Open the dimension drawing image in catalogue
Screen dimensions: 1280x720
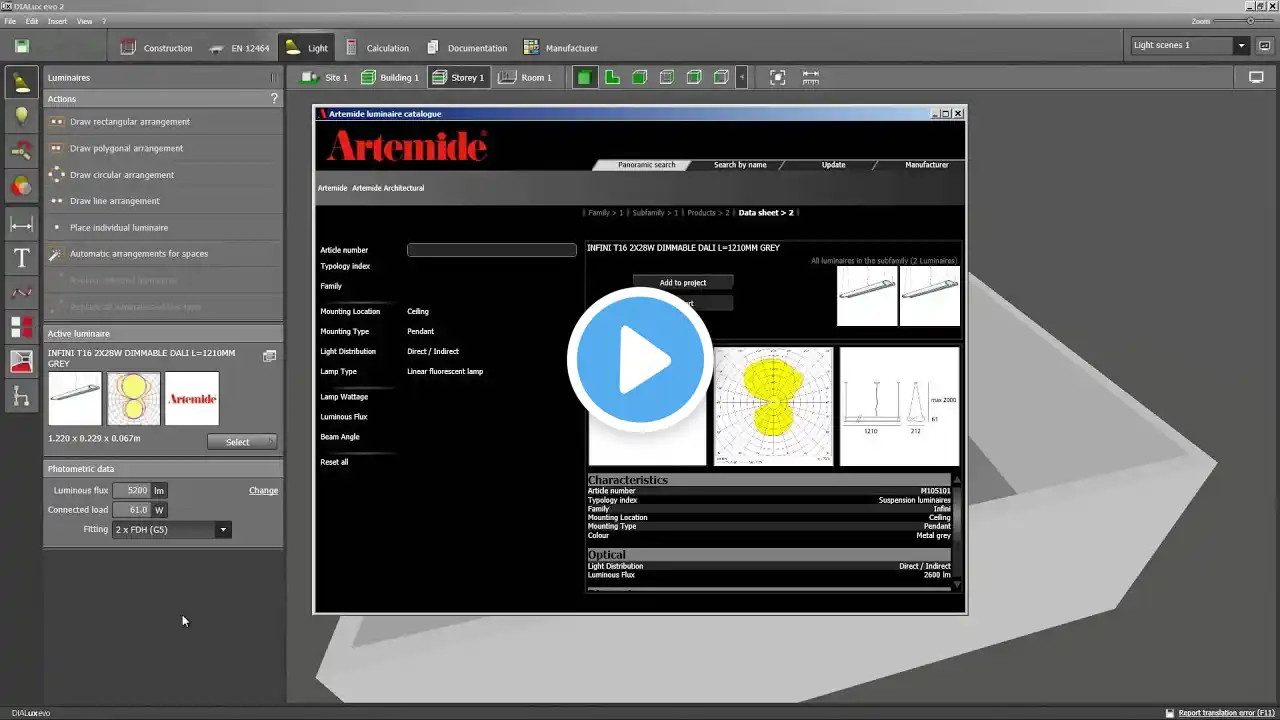[899, 406]
